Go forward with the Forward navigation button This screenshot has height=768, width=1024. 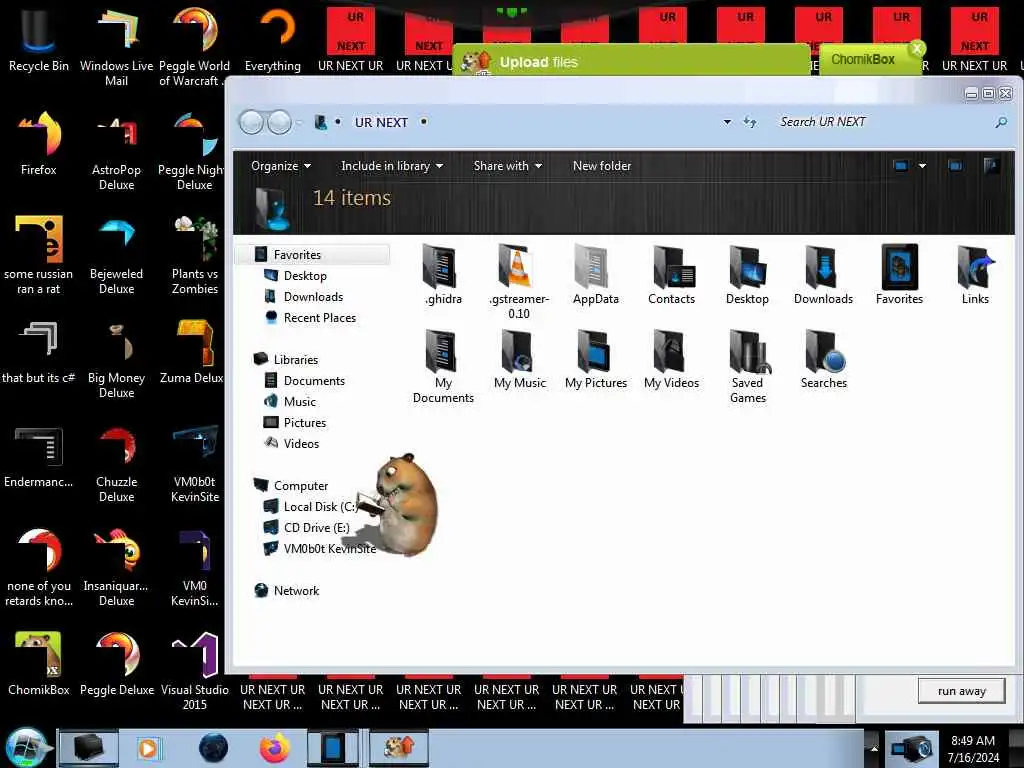tap(280, 122)
